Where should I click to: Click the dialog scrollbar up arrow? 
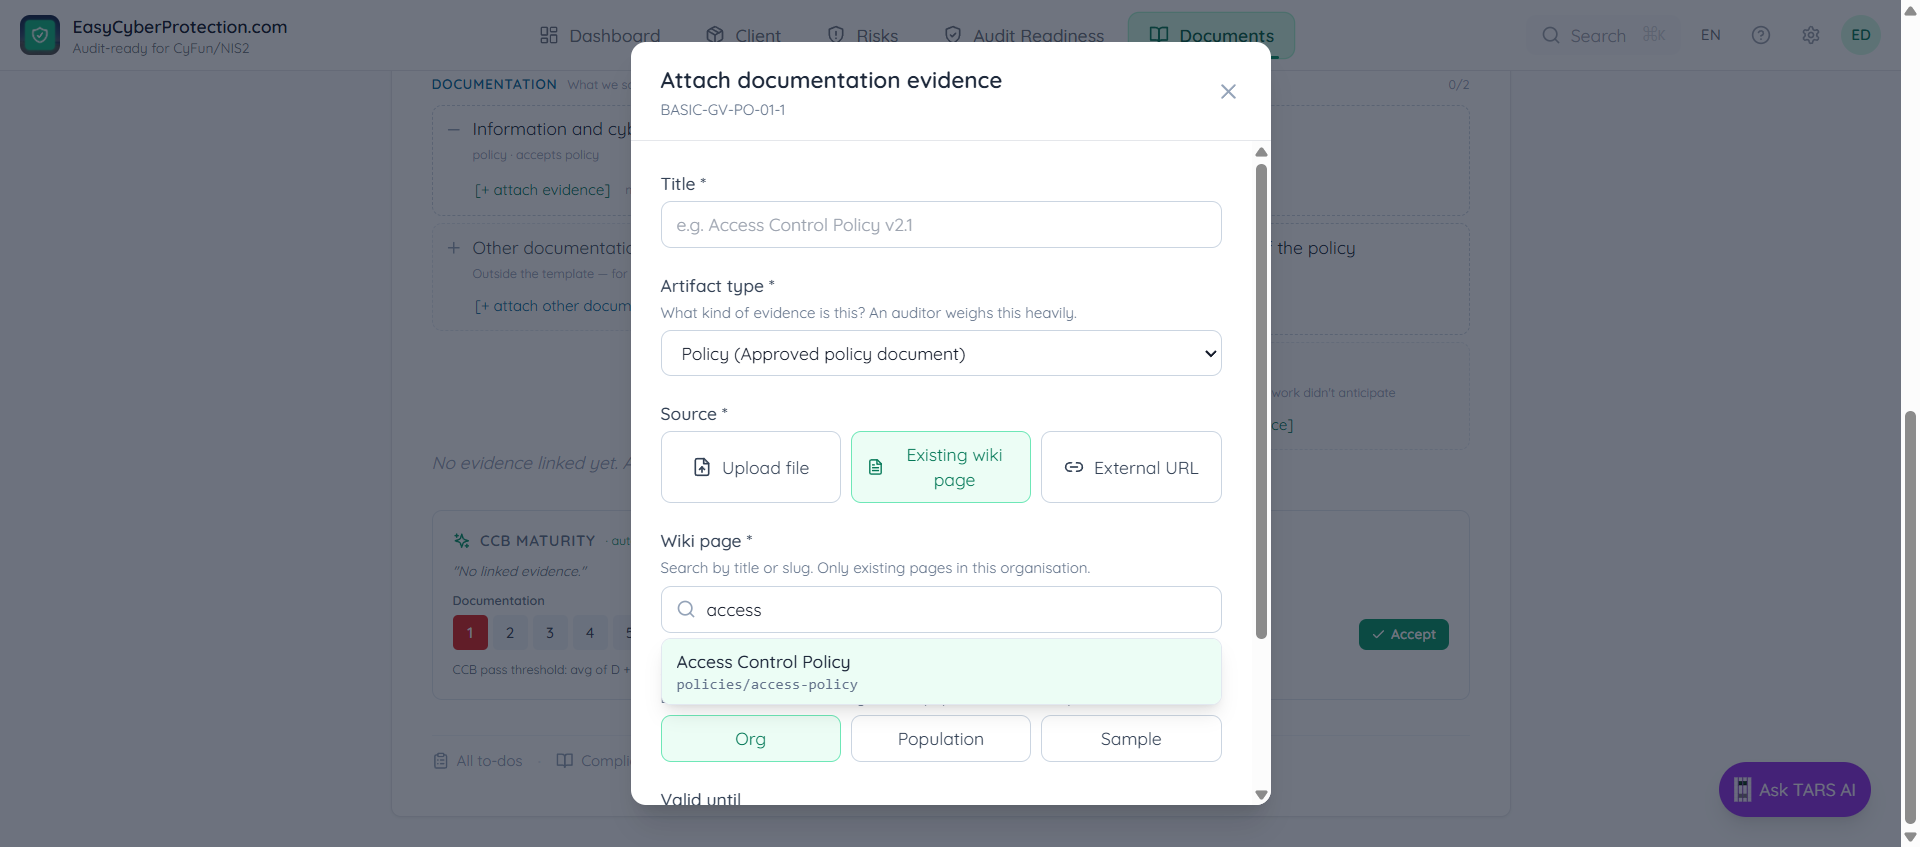pos(1261,152)
